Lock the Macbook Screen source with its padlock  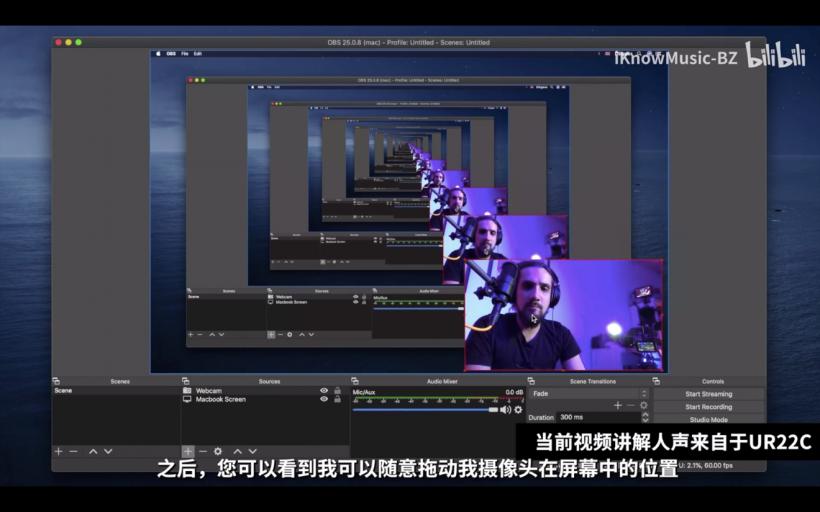[337, 399]
